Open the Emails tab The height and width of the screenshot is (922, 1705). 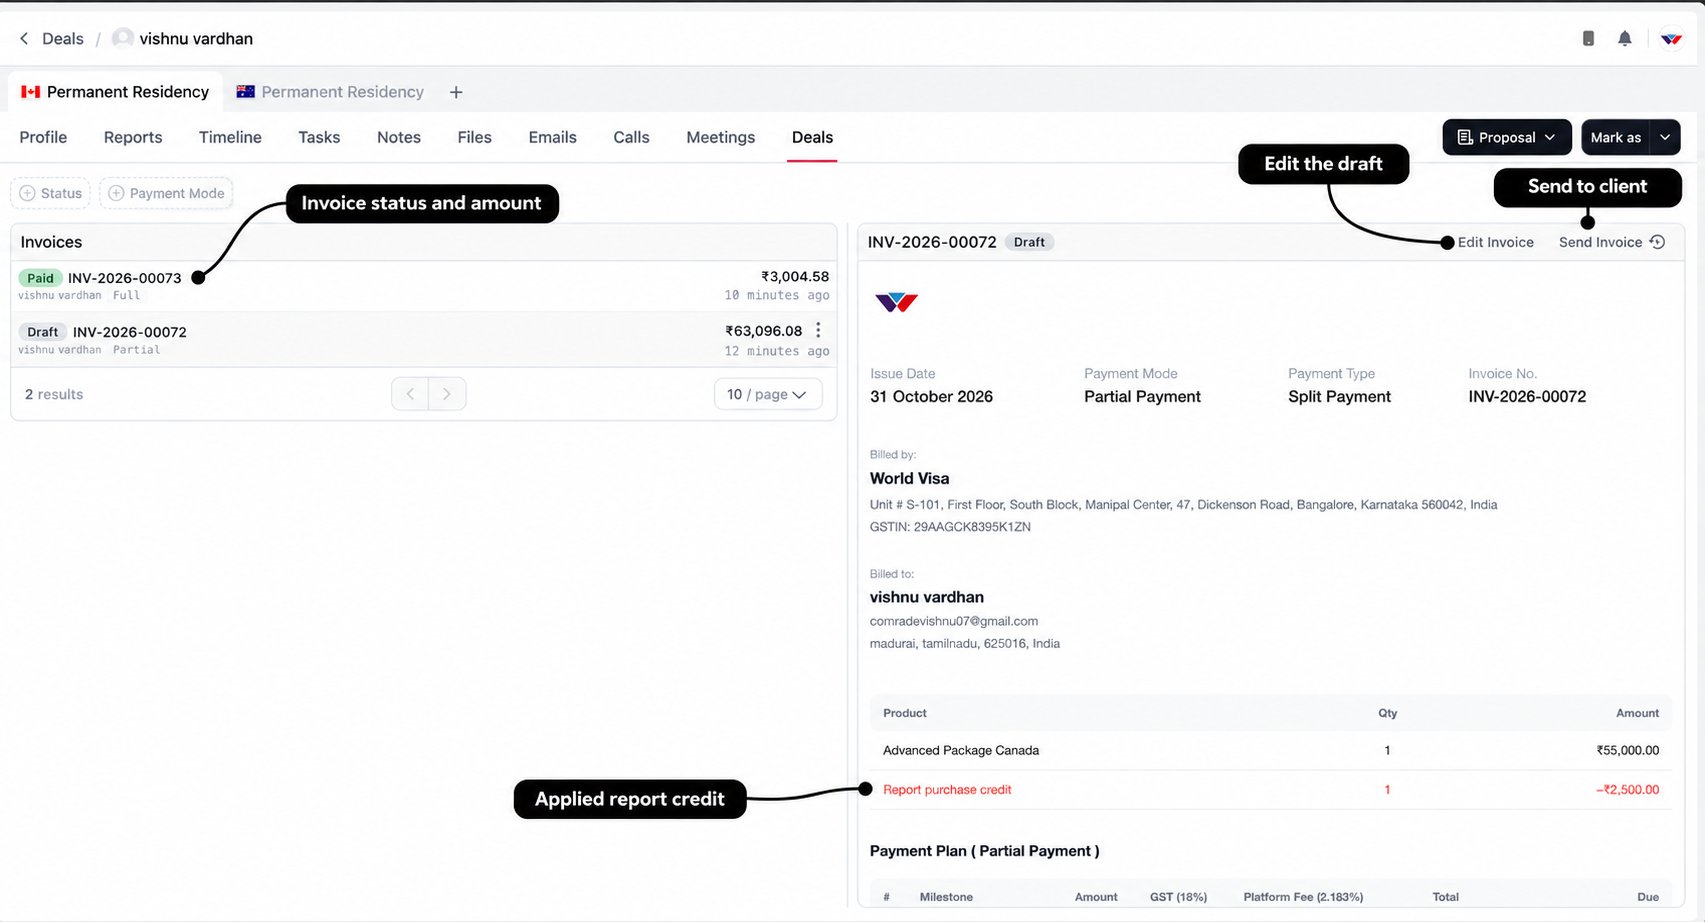(x=553, y=137)
